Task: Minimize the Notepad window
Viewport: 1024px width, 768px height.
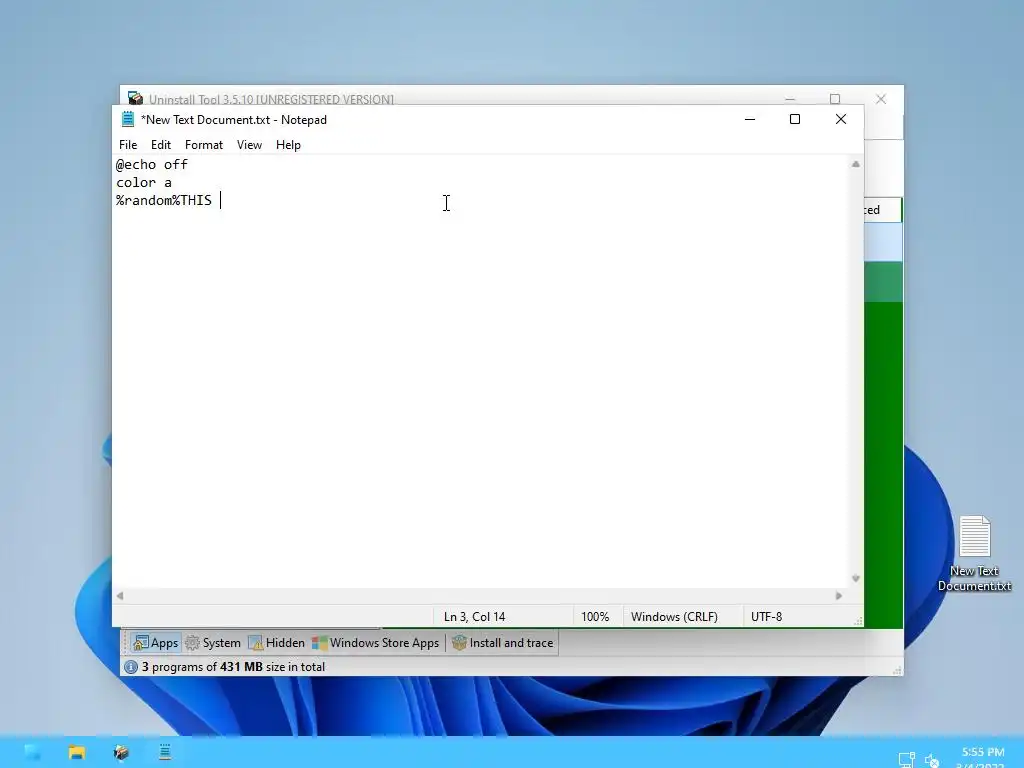Action: point(750,119)
